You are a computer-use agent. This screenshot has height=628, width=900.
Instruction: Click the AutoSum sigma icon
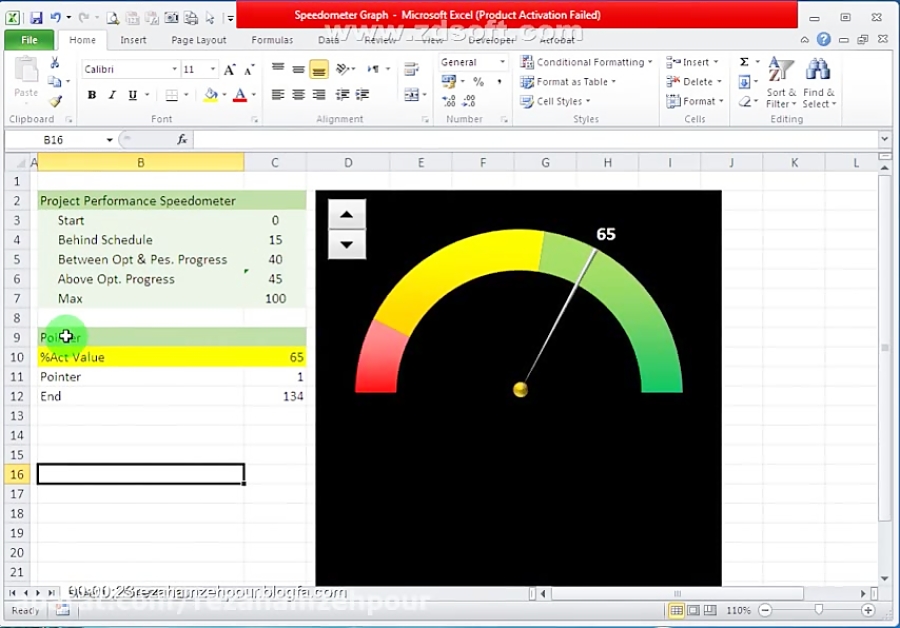coord(745,62)
